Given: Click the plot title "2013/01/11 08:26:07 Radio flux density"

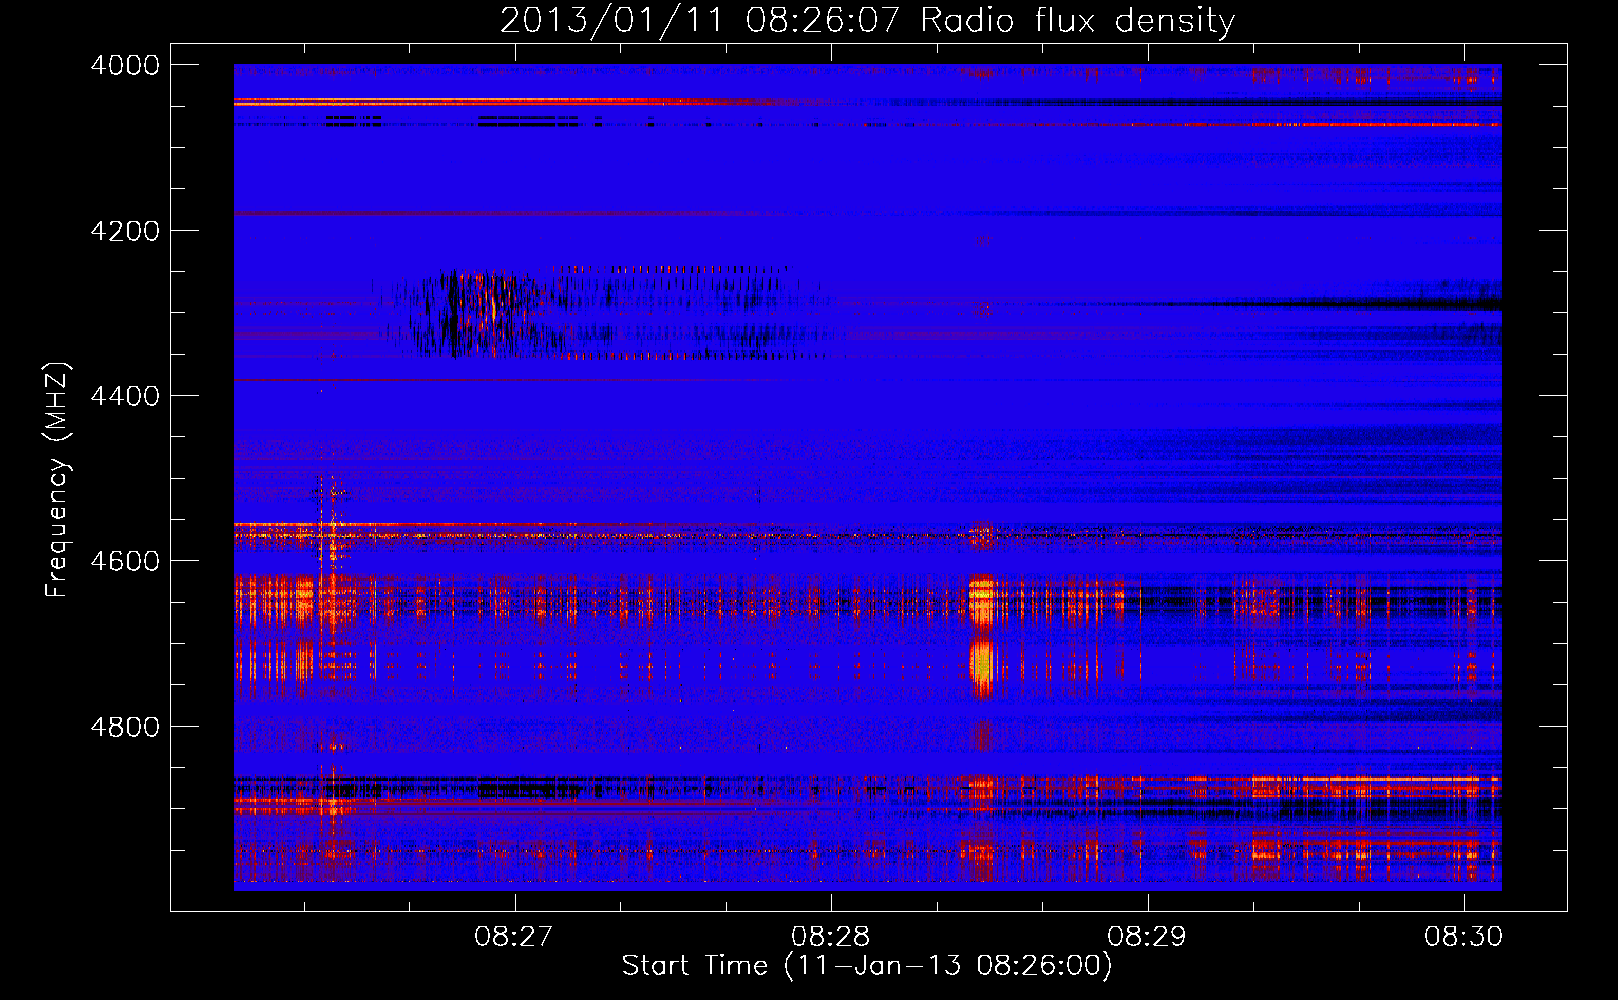Looking at the screenshot, I should (867, 20).
